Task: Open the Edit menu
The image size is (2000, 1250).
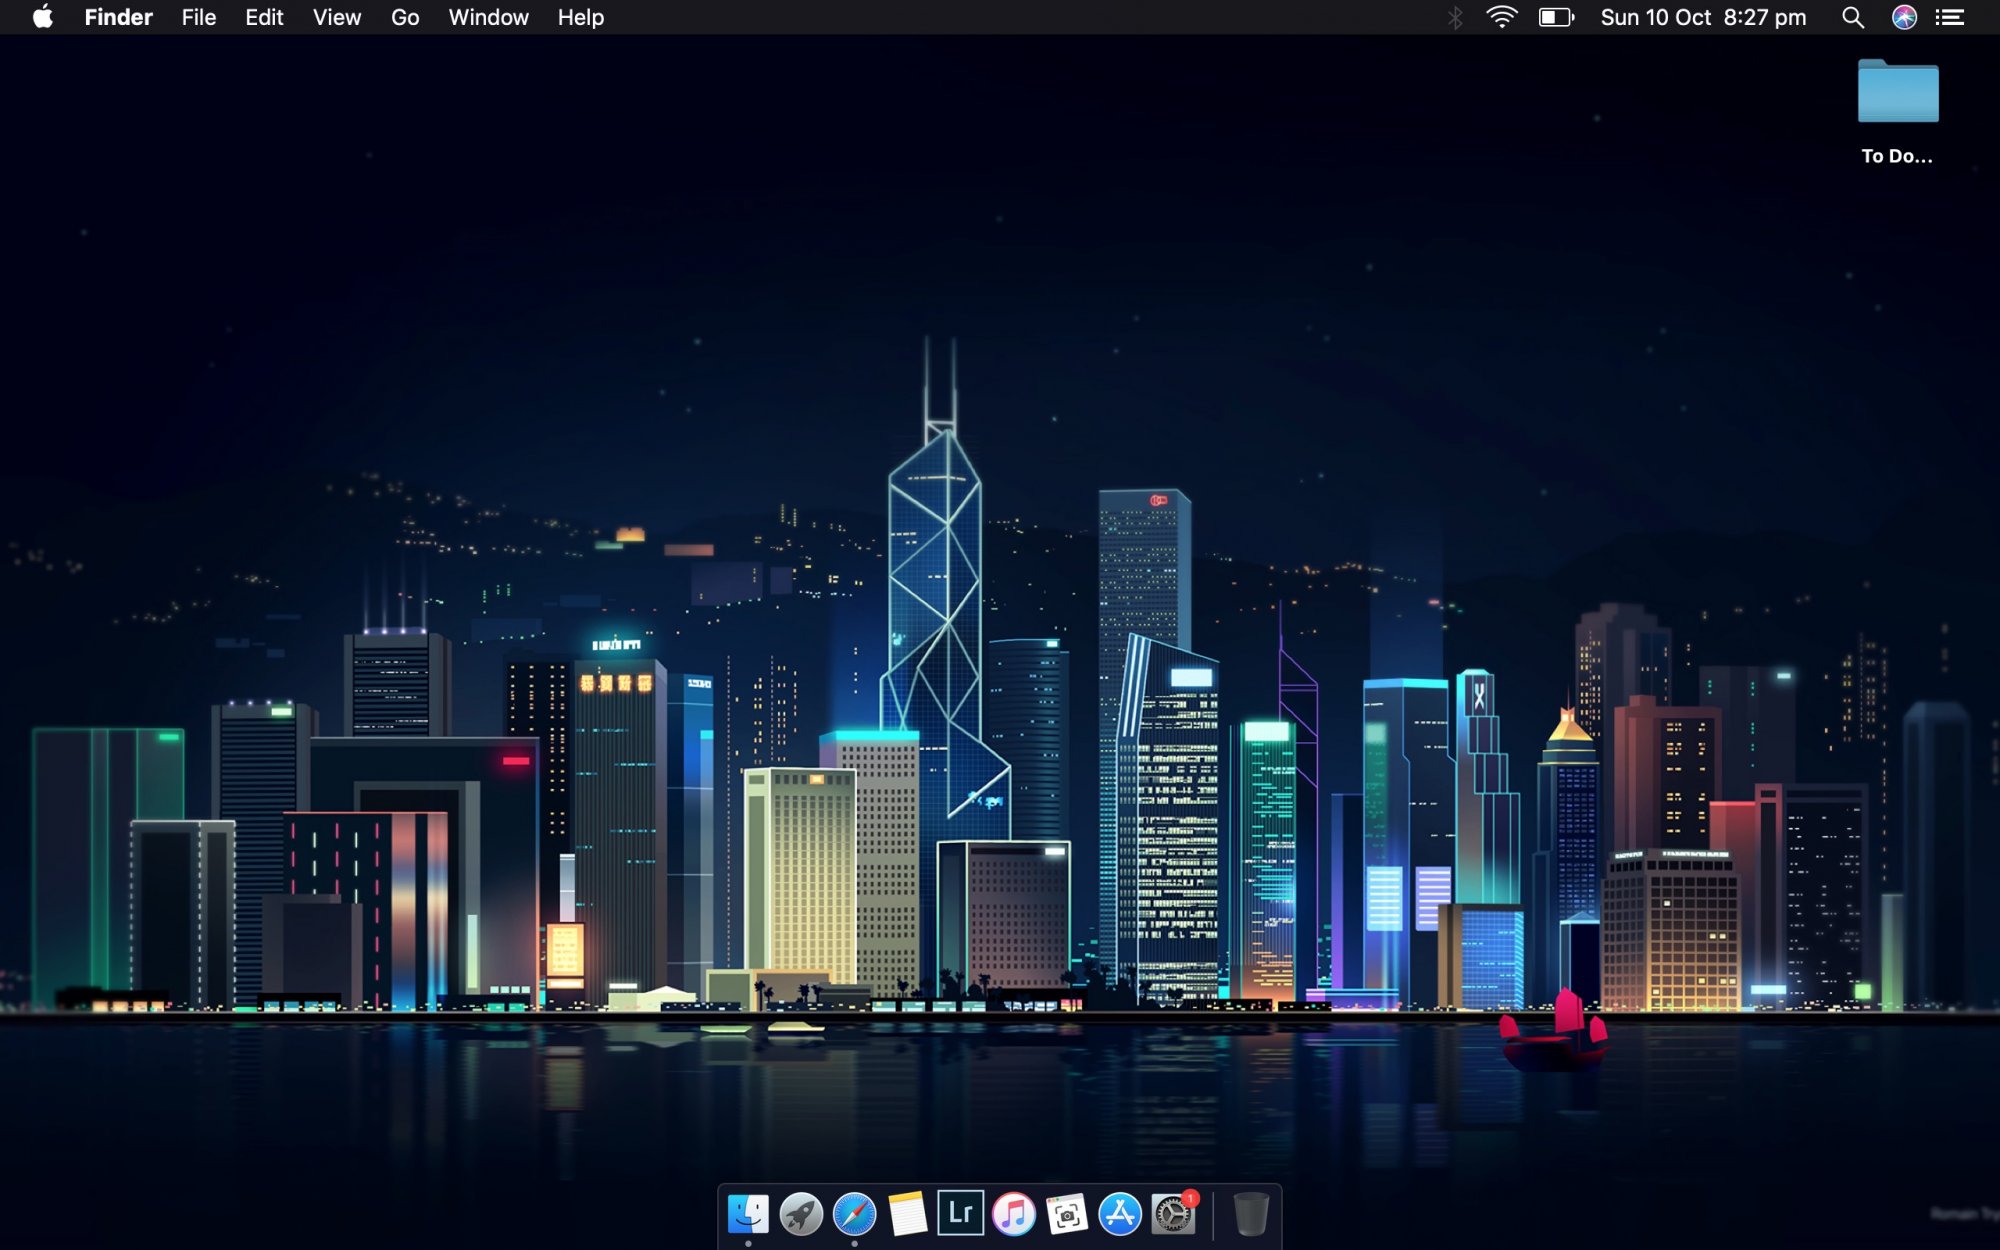Action: pyautogui.click(x=264, y=17)
